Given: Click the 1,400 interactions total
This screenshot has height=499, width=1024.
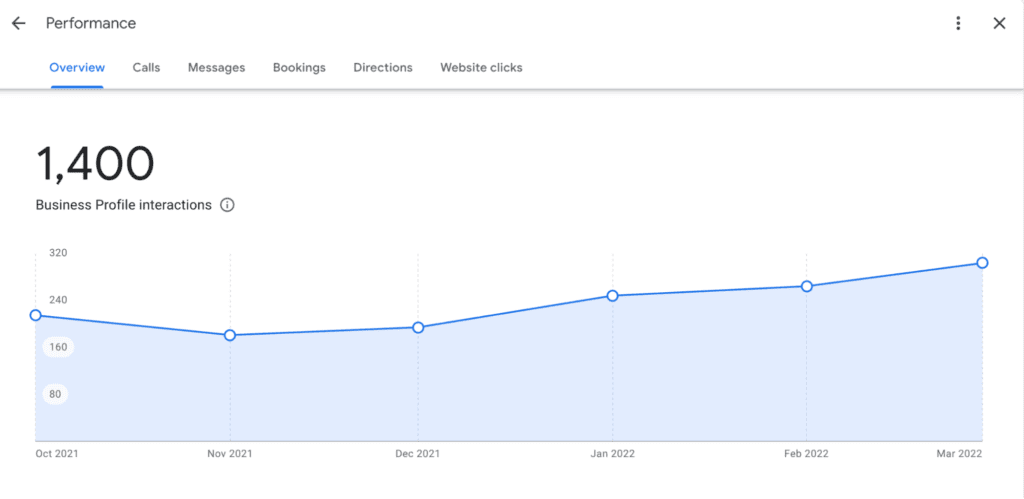Looking at the screenshot, I should 95,164.
